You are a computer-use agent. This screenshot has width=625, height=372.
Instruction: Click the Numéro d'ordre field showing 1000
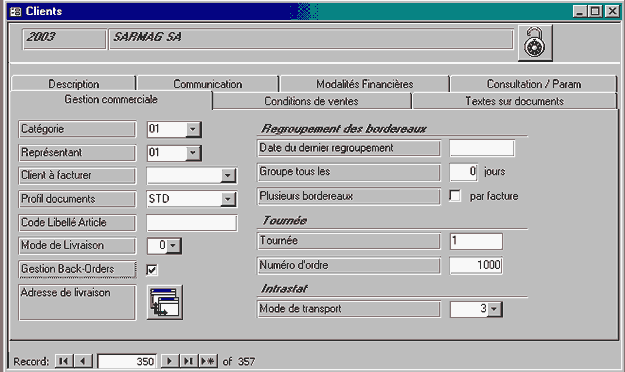pos(476,265)
